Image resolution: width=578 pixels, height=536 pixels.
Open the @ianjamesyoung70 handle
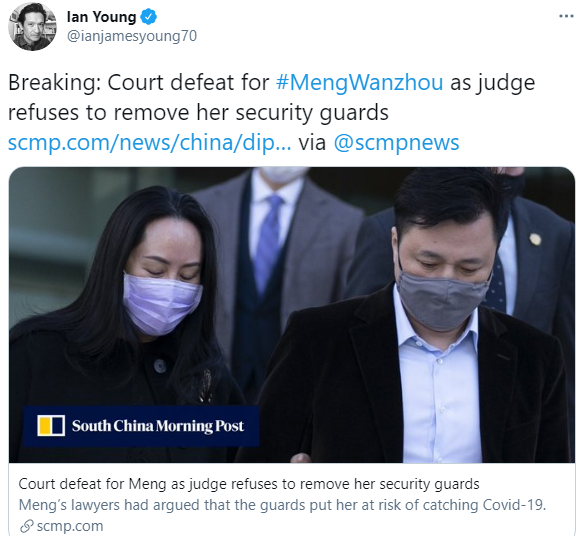pos(132,36)
